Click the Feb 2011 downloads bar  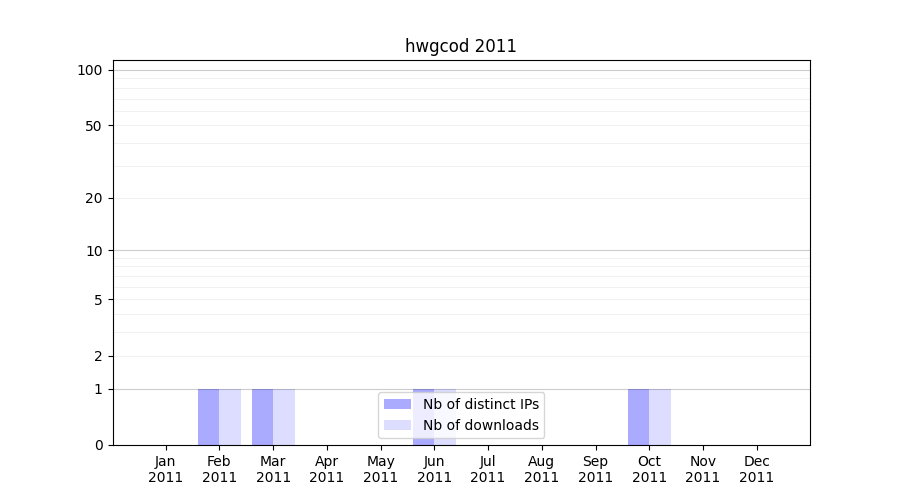tap(230, 417)
